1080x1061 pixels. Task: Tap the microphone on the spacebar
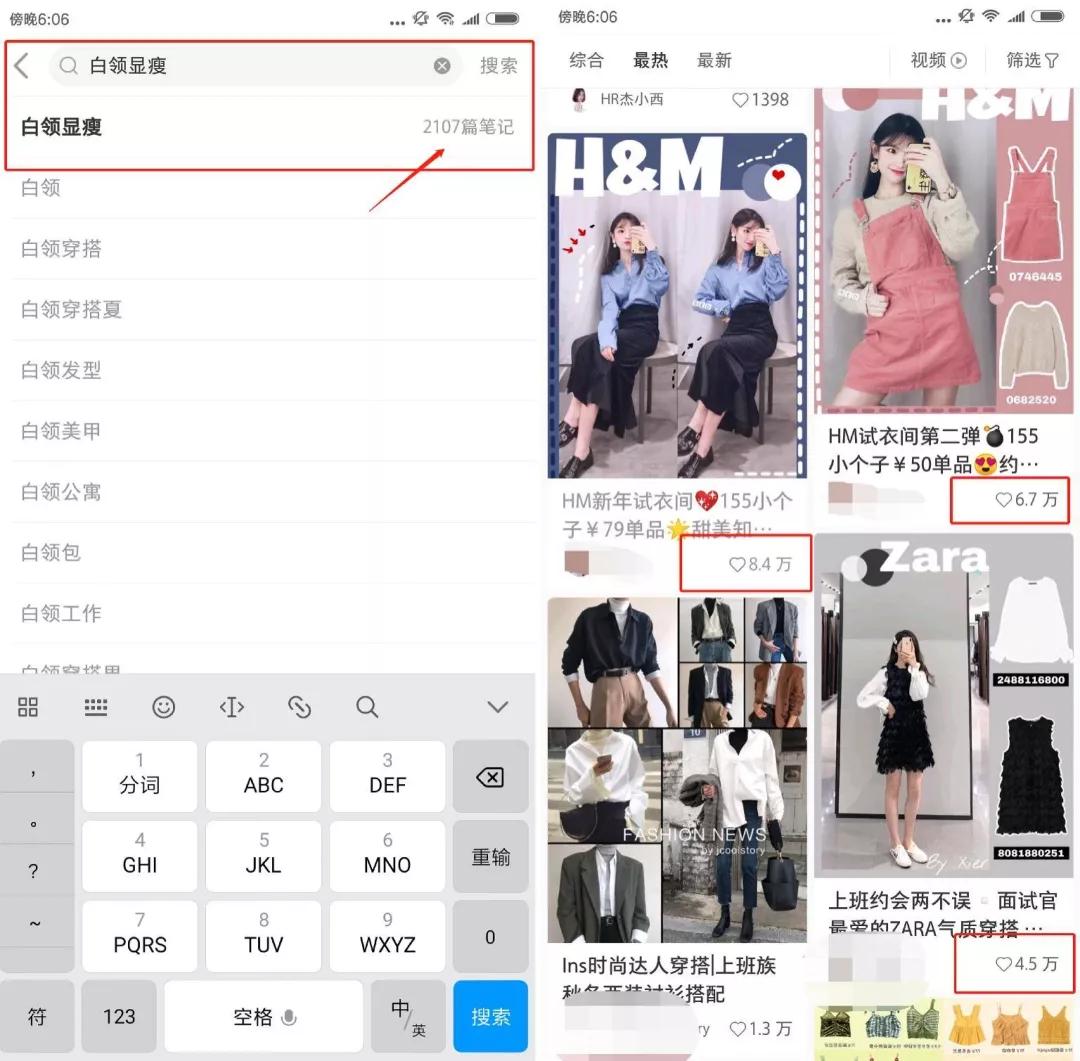click(290, 1016)
